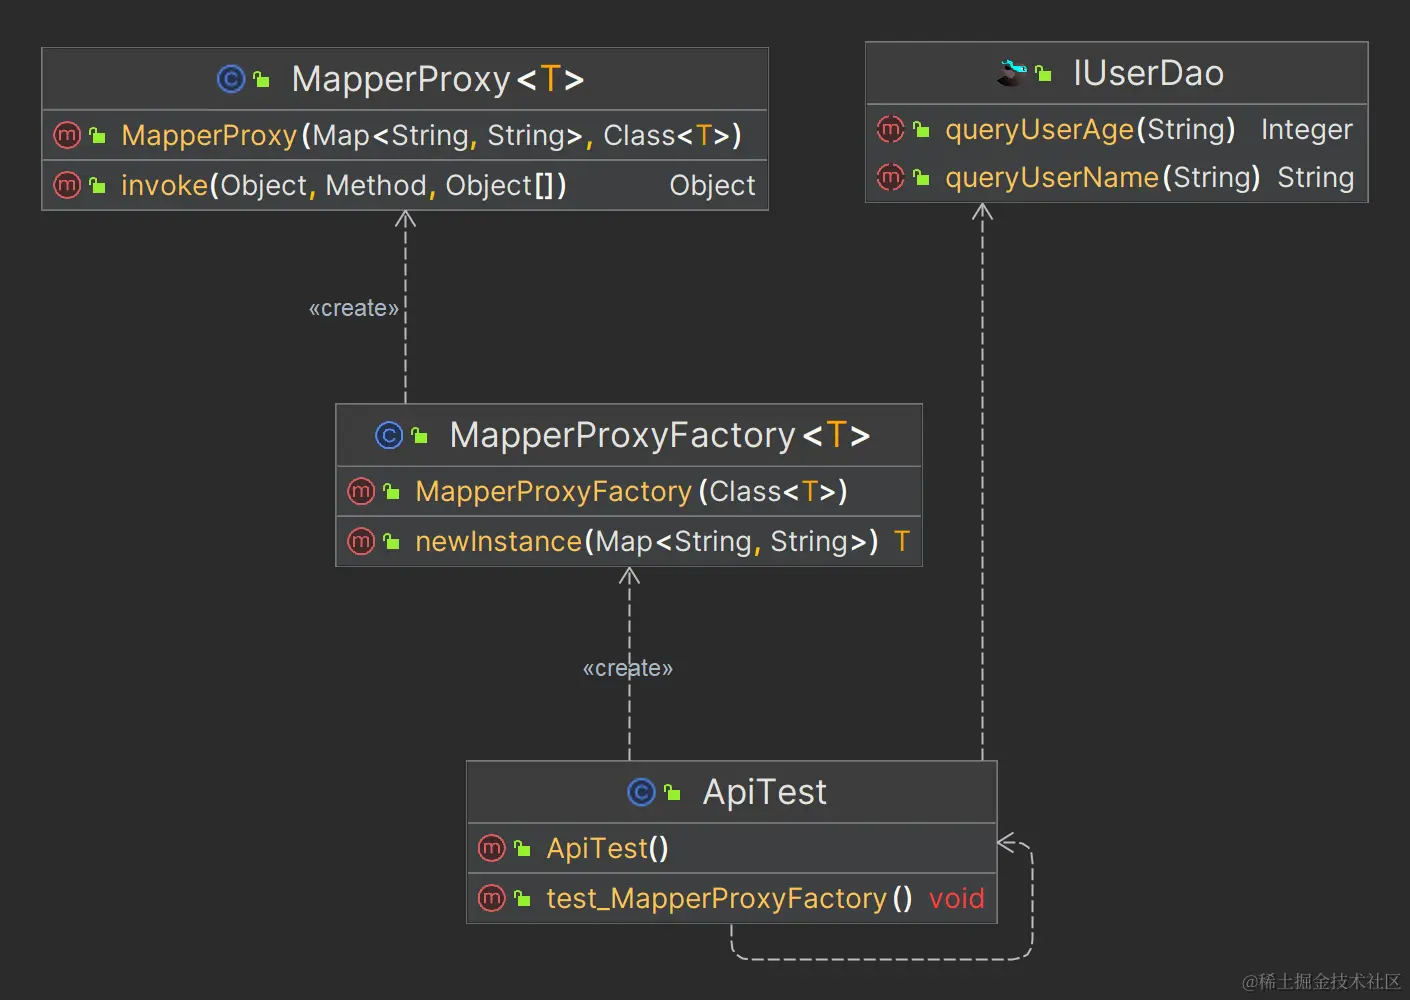Click method icon of queryUserName row
This screenshot has width=1410, height=1000.
[890, 177]
